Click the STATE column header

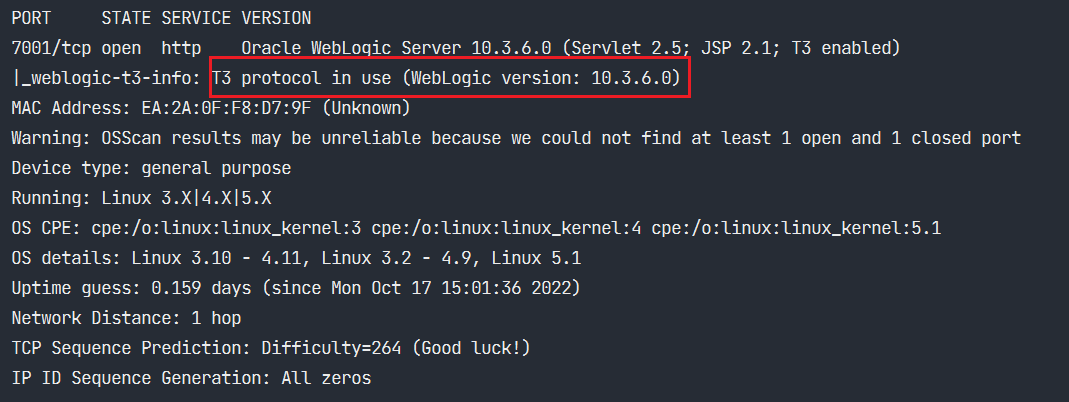coord(126,18)
